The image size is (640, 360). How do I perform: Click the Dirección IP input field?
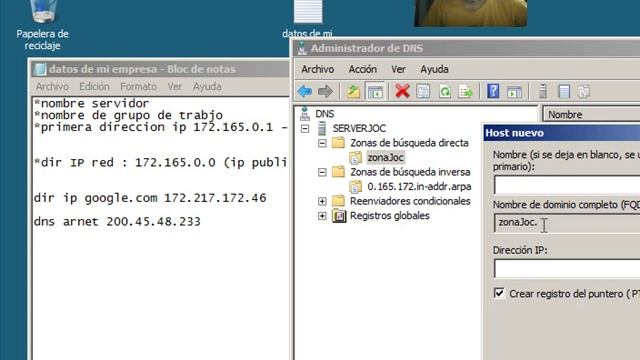(567, 269)
